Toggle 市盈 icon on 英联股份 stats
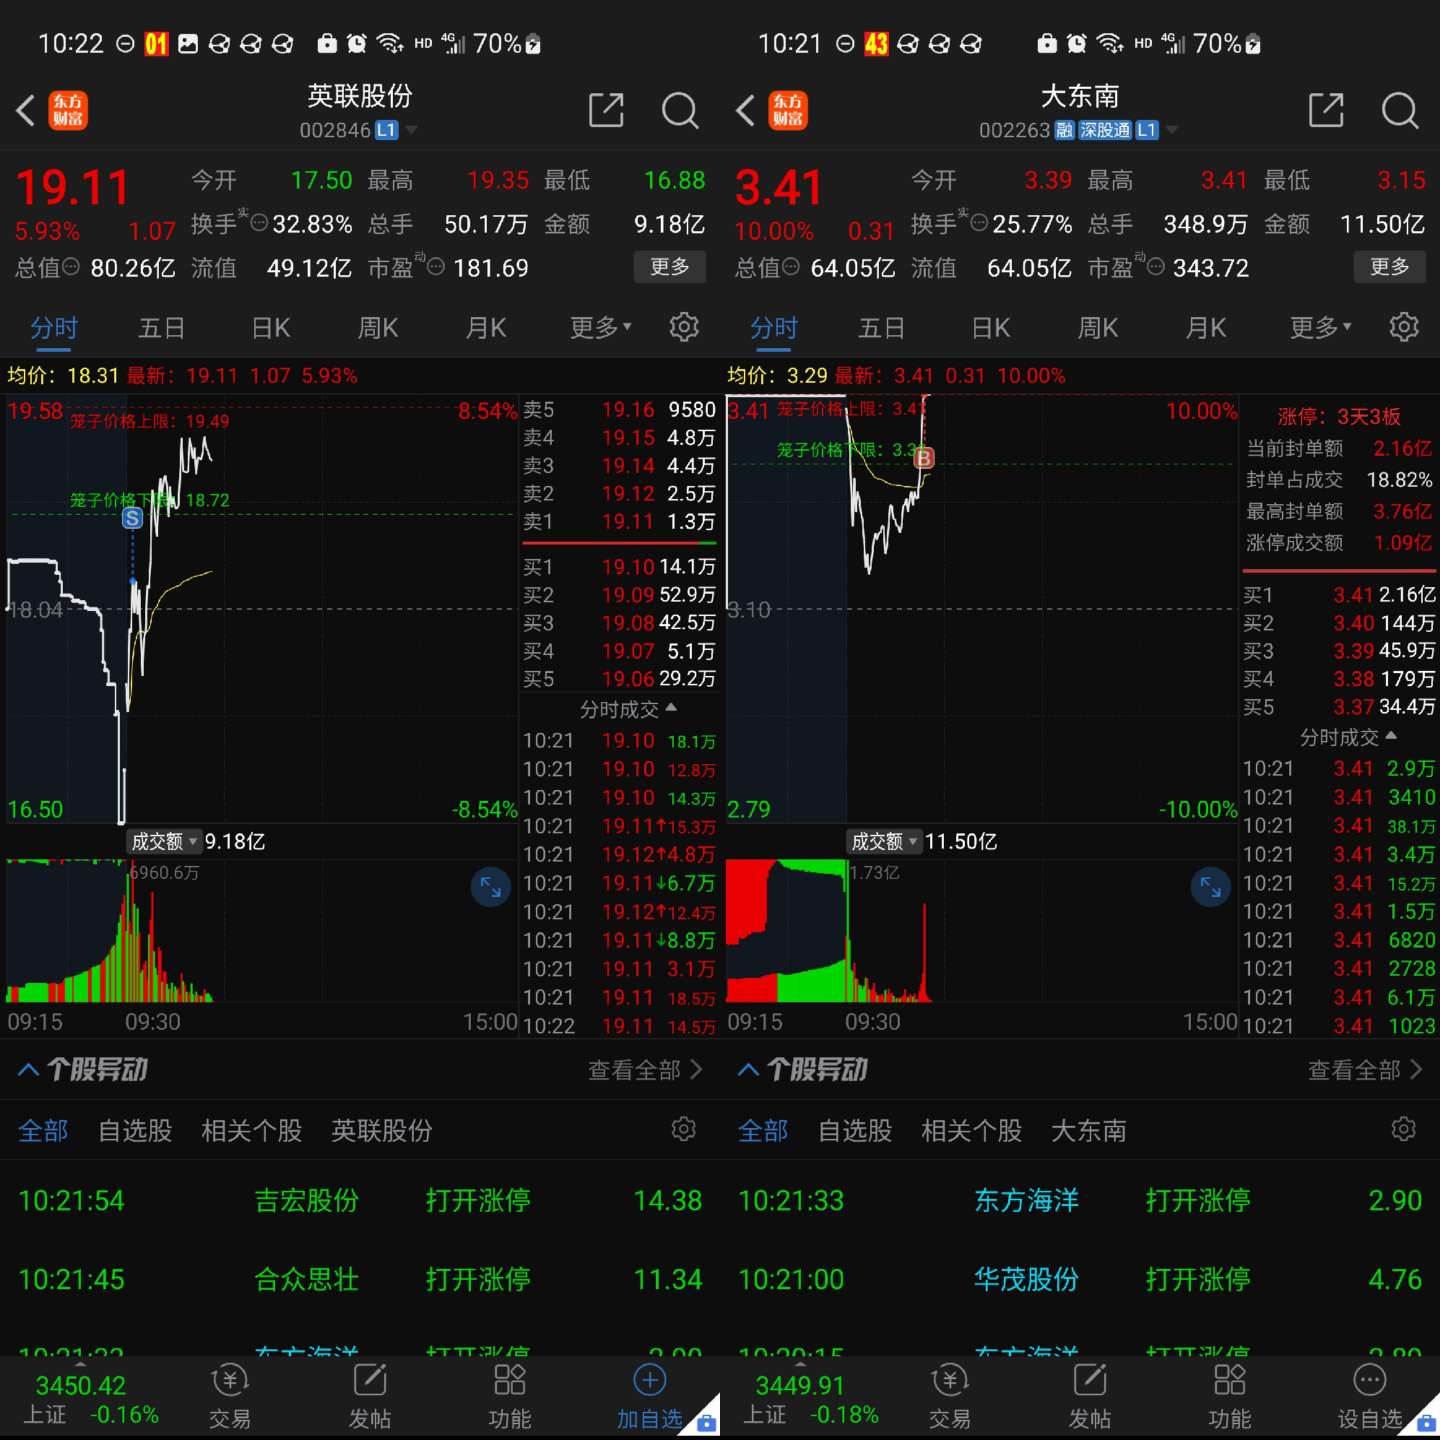 click(x=436, y=267)
